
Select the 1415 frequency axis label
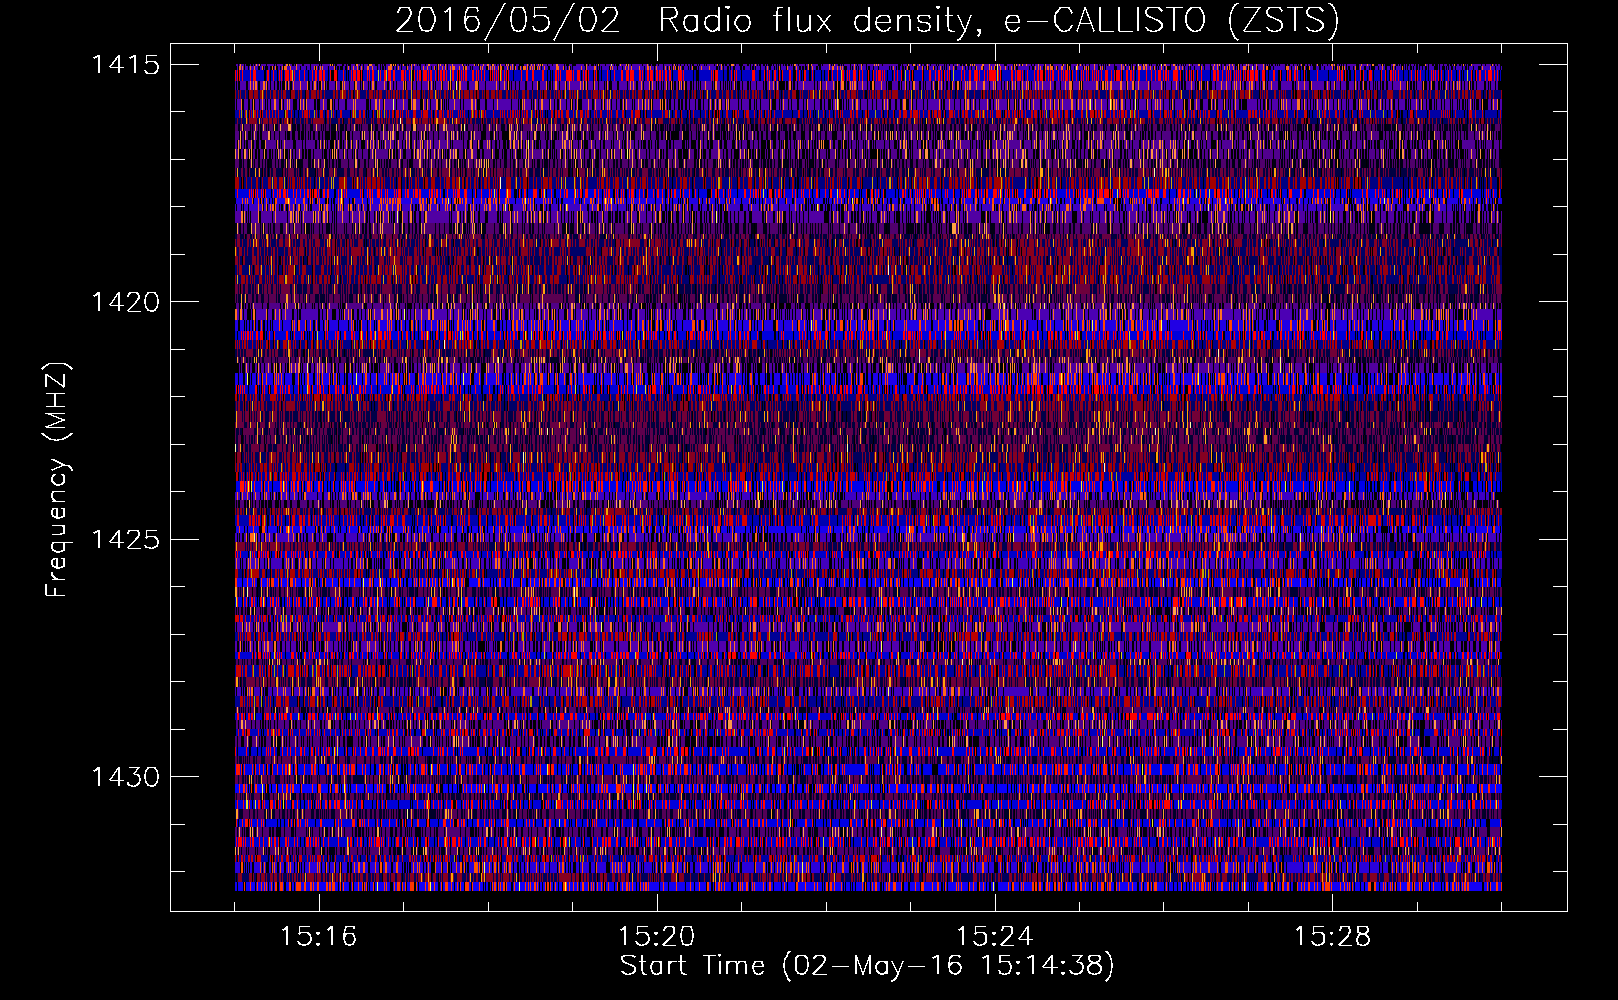(x=125, y=66)
